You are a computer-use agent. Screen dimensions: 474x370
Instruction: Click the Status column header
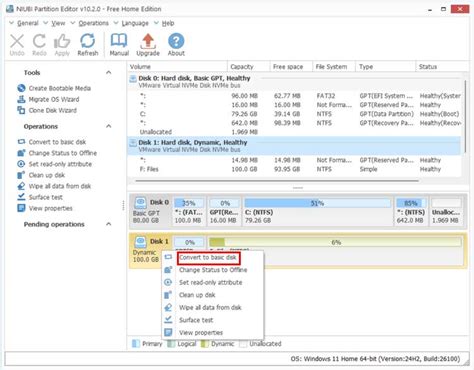(442, 67)
